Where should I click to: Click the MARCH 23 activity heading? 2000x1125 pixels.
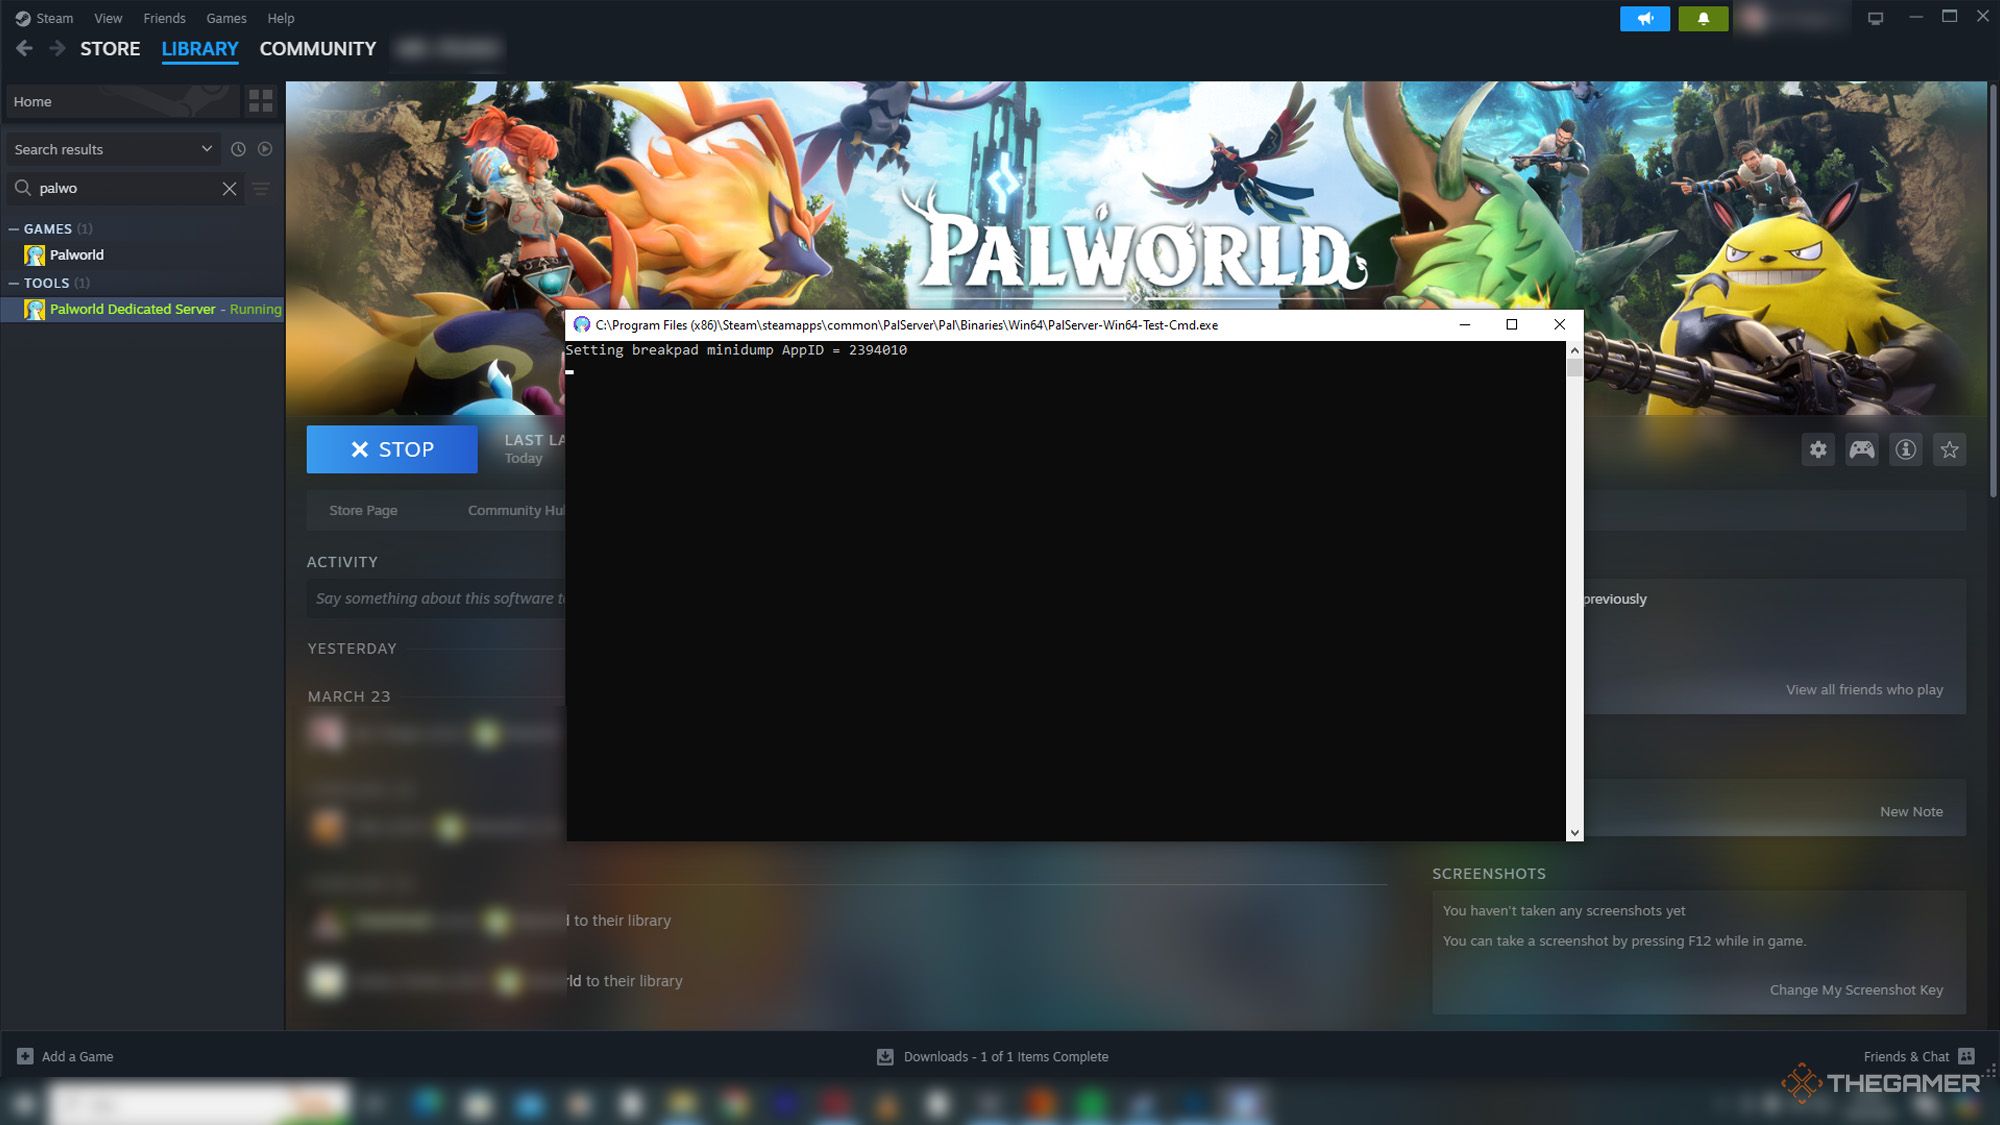pos(349,696)
